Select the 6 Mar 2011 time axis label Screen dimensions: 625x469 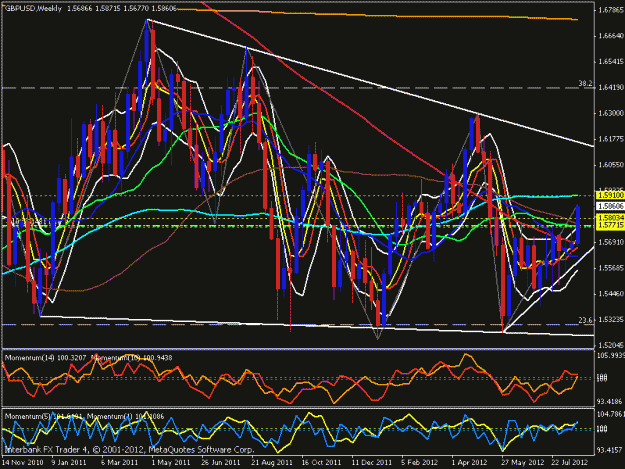tap(119, 463)
